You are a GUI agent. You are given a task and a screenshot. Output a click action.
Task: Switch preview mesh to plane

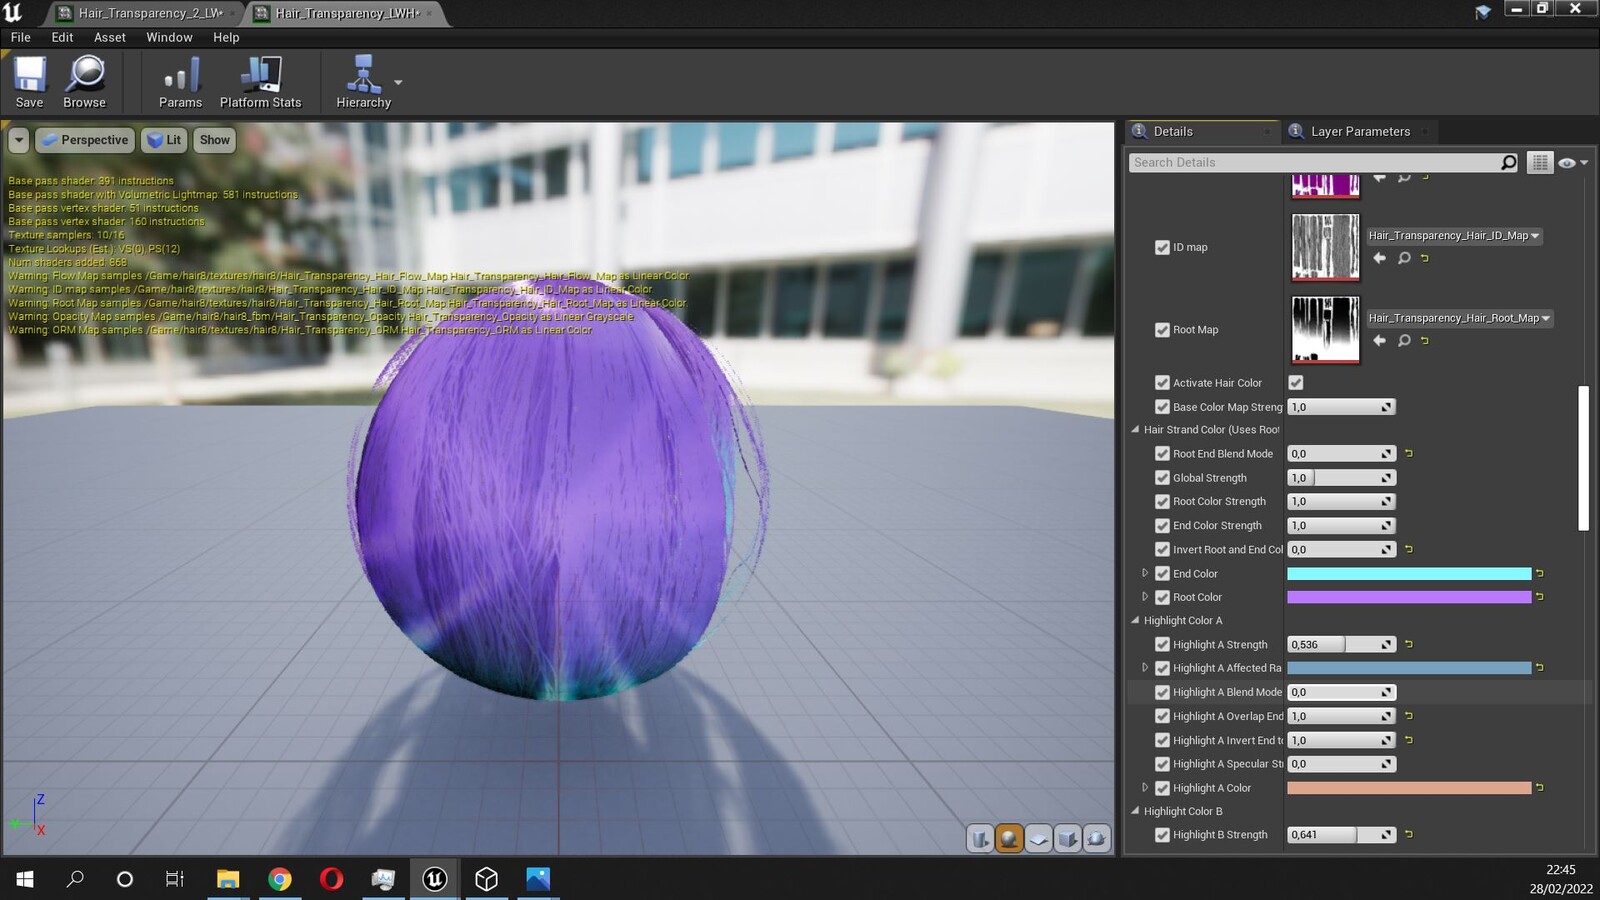pos(1038,839)
